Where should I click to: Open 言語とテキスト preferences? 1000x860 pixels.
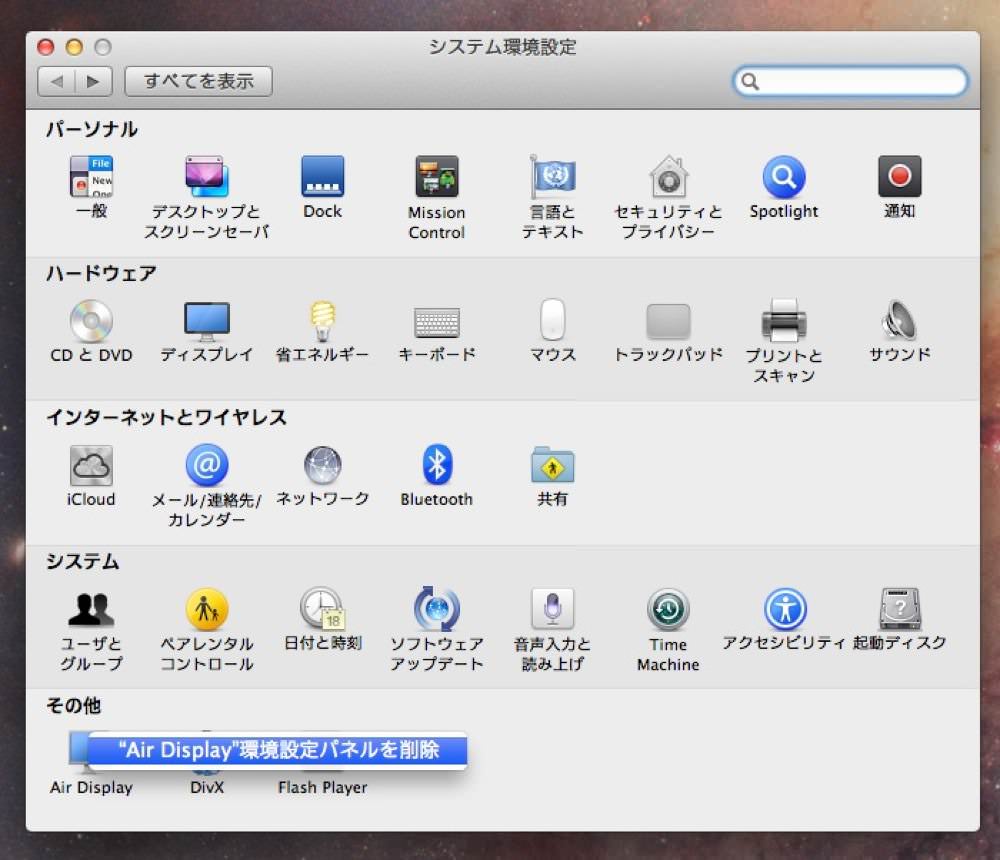coord(553,176)
